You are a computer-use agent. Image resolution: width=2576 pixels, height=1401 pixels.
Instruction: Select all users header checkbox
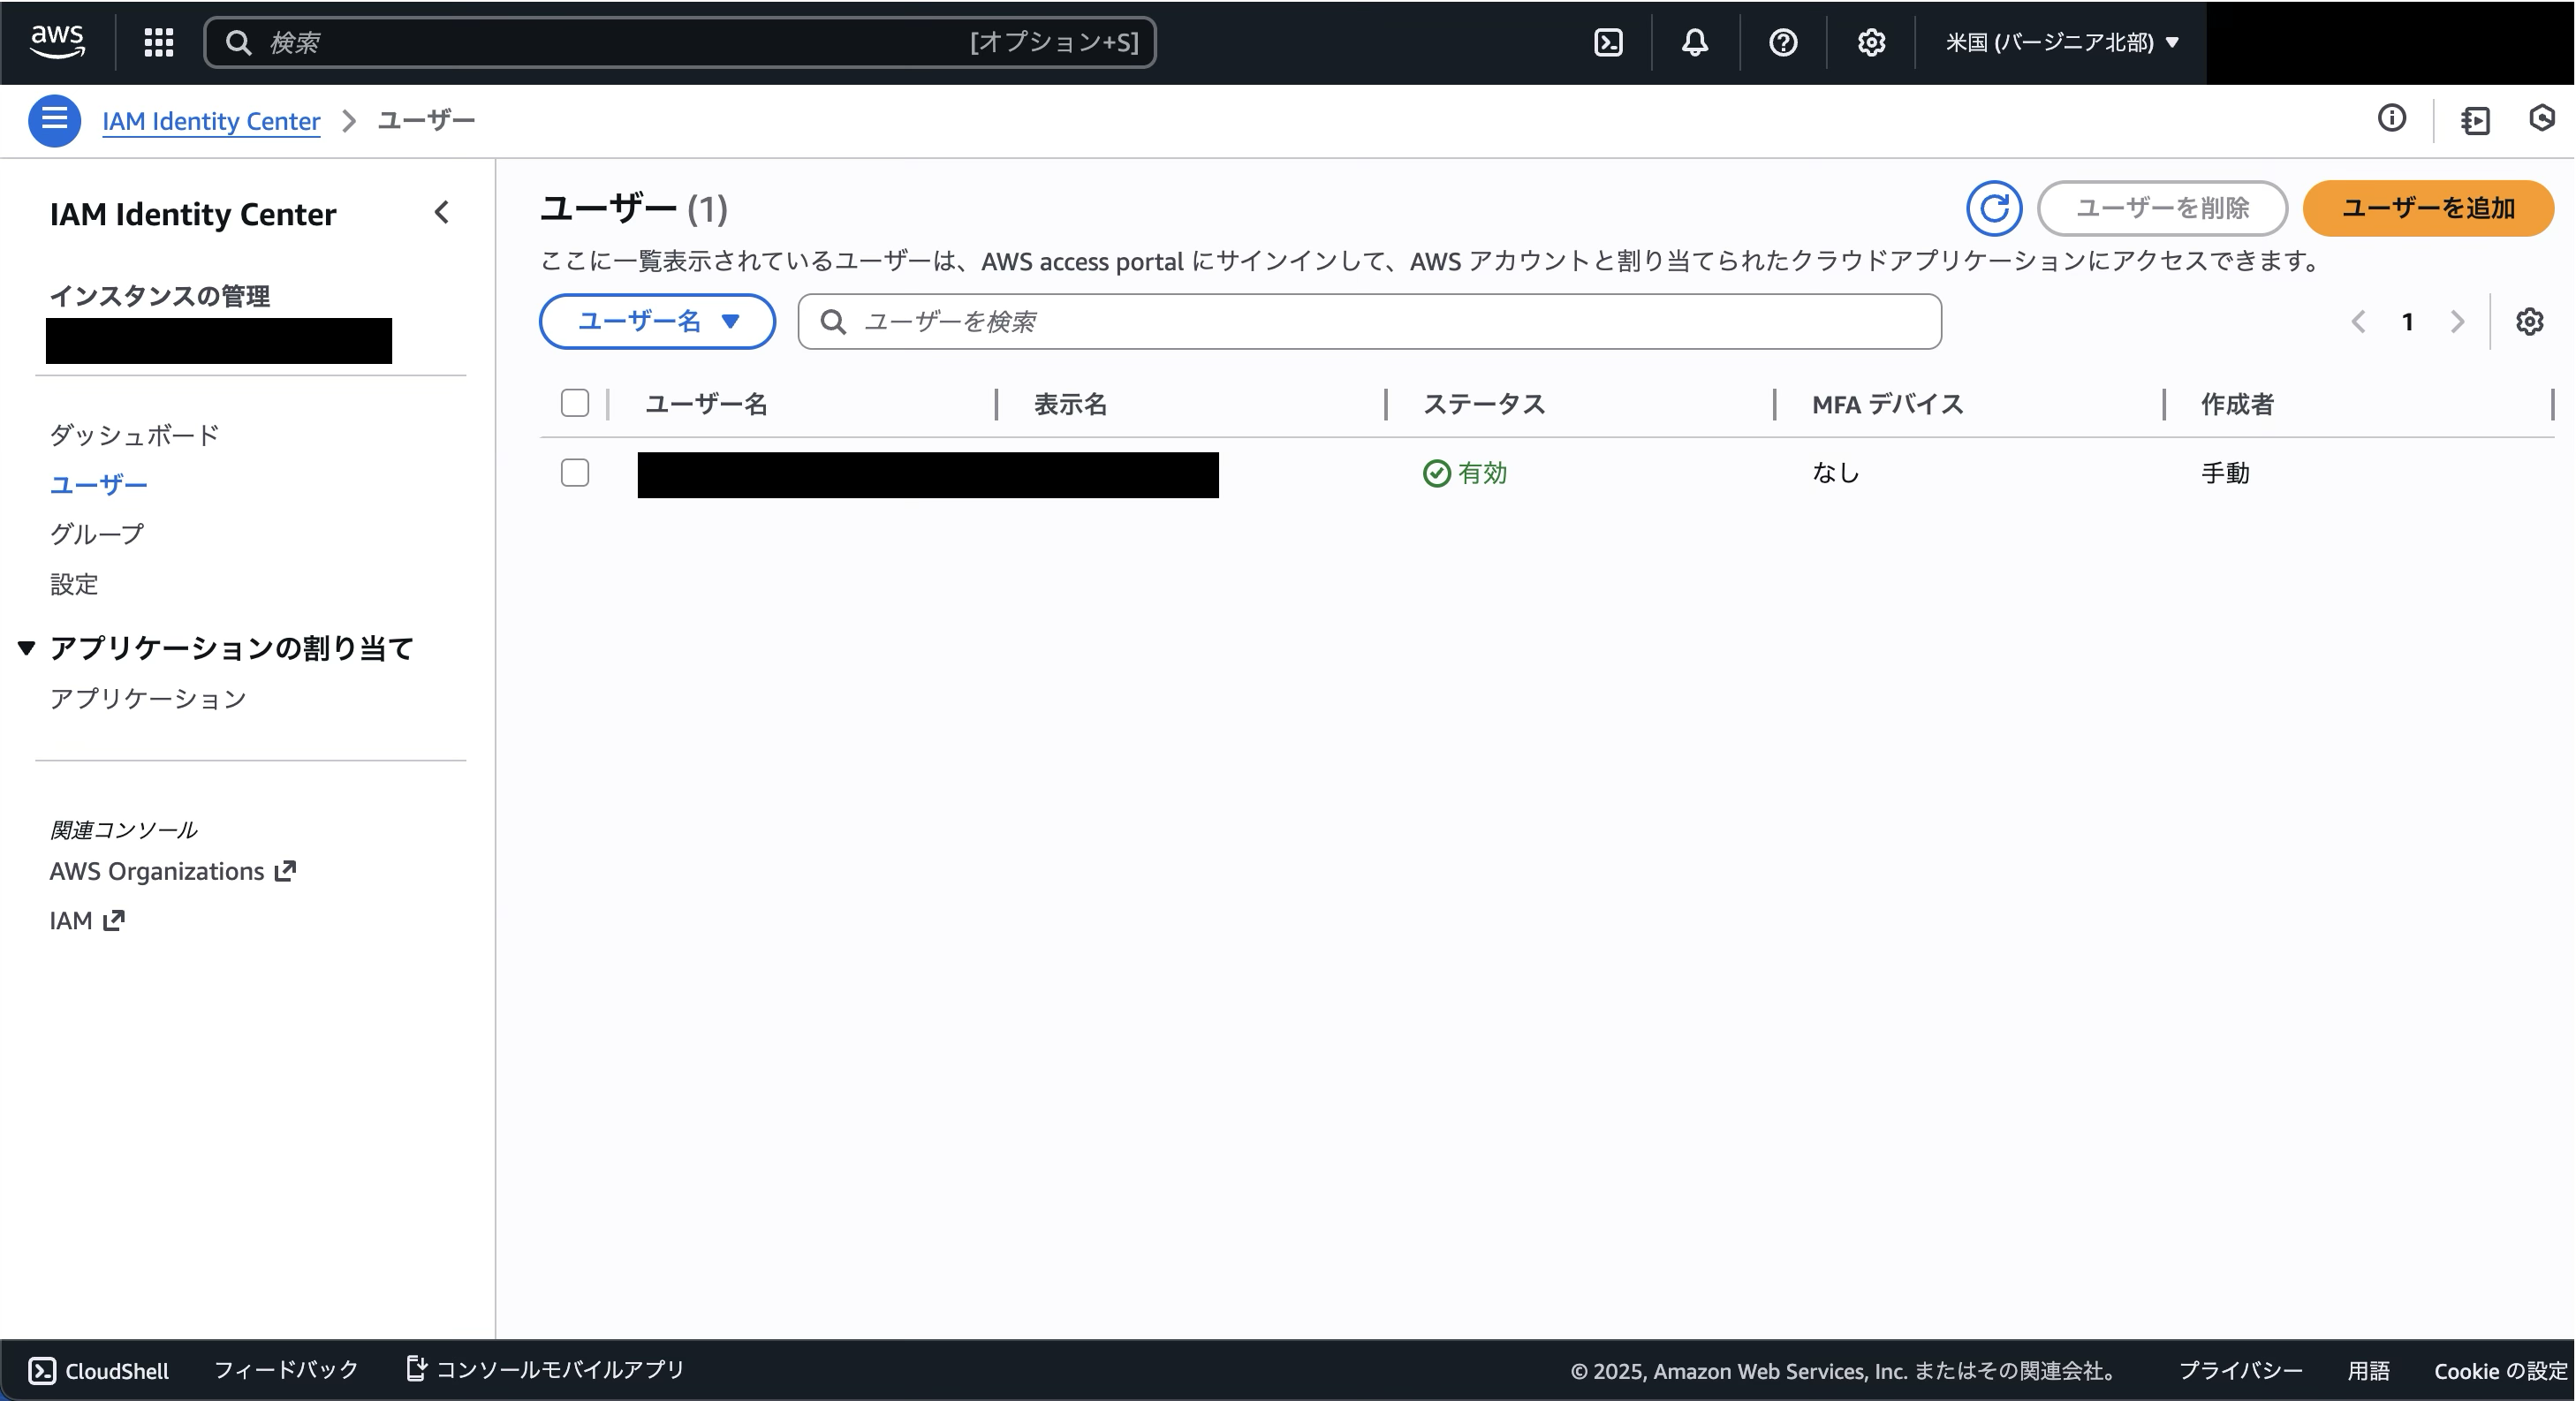(x=575, y=403)
